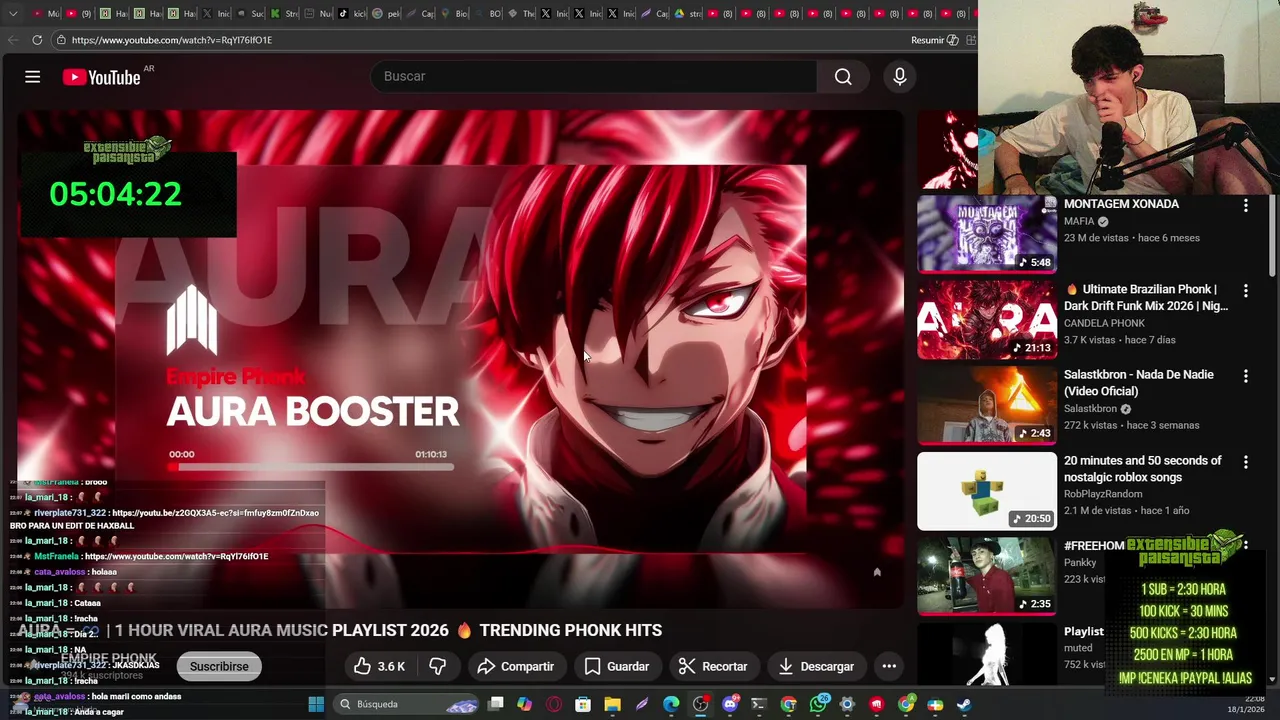Screen dimensions: 1280x720
Task: Click the magnifier search button
Action: point(843,77)
